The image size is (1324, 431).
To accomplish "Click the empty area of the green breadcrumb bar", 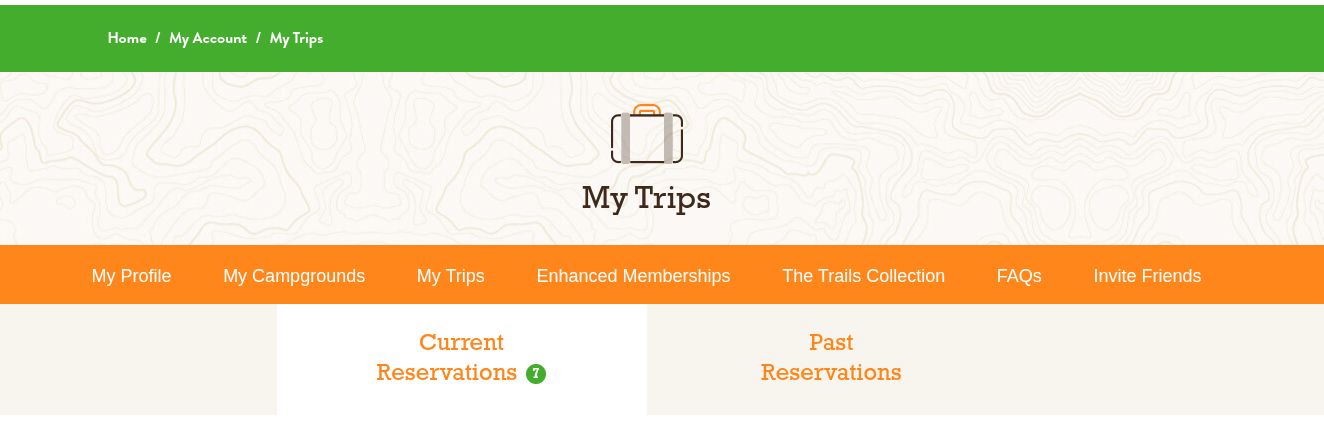I will (x=800, y=38).
